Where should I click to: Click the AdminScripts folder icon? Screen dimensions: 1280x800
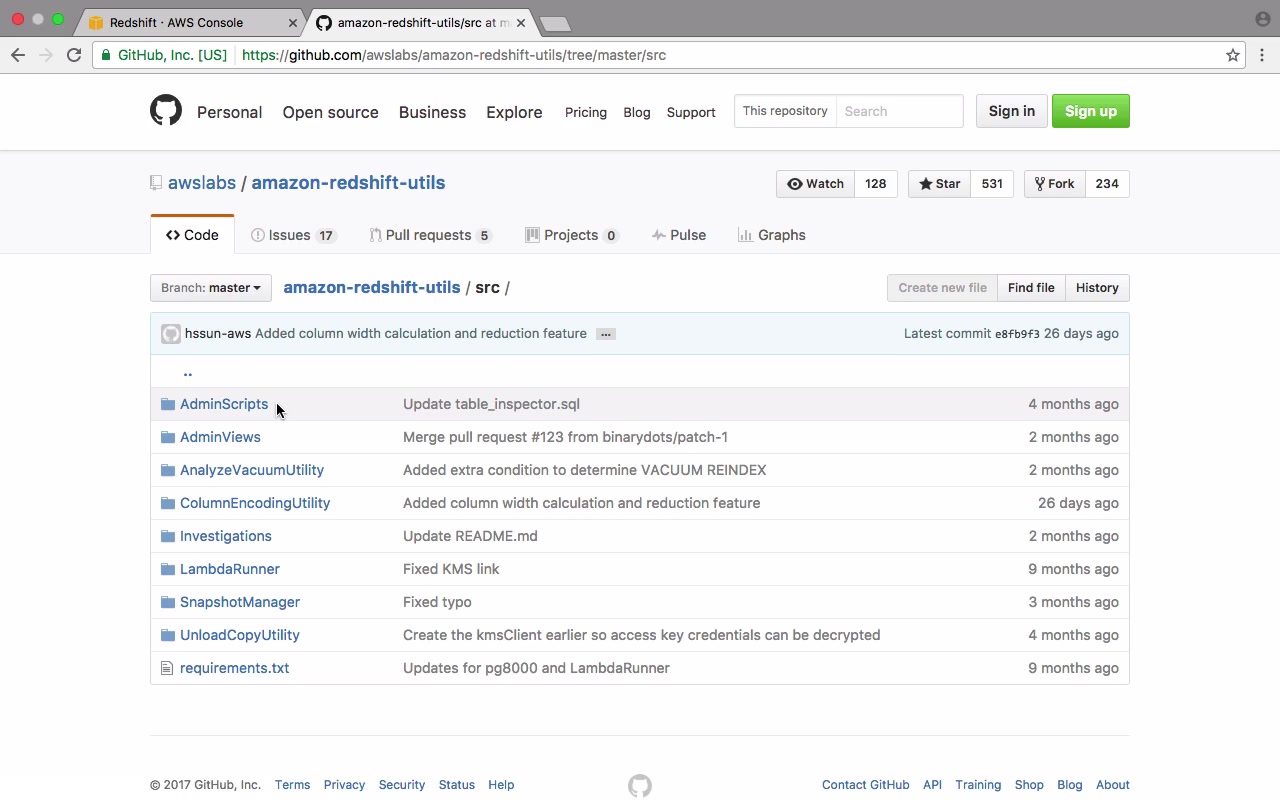click(x=168, y=404)
